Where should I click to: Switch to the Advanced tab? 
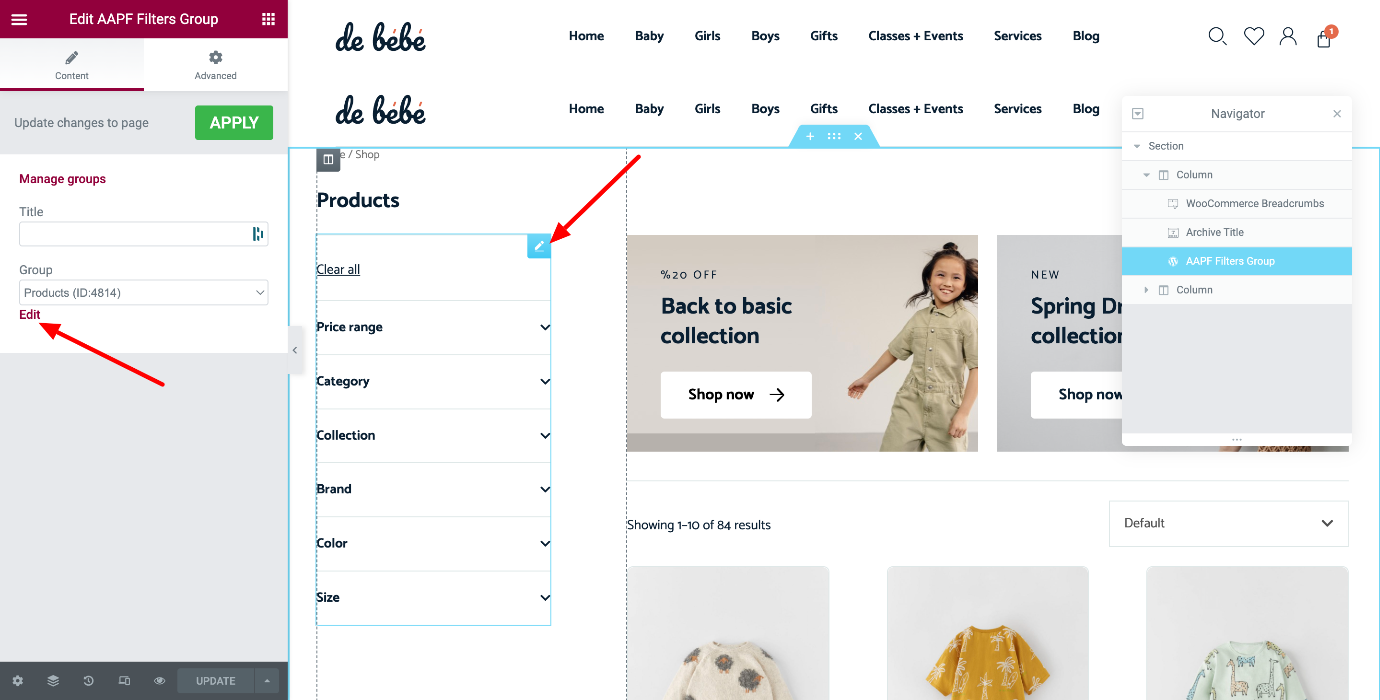(216, 65)
